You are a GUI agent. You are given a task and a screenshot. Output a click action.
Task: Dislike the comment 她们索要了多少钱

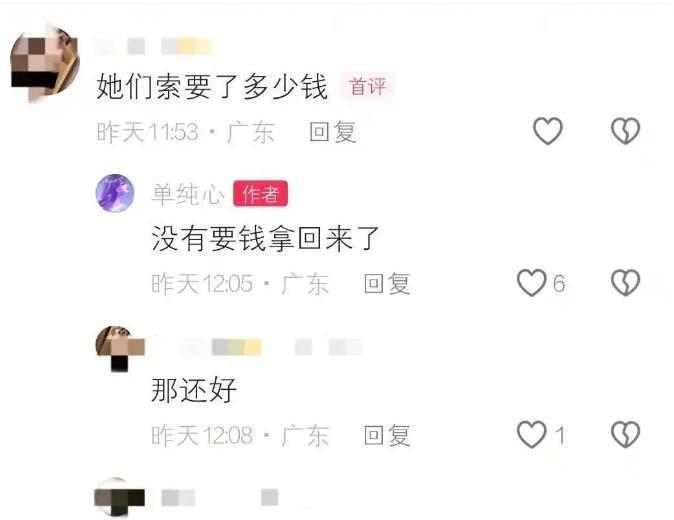point(625,131)
